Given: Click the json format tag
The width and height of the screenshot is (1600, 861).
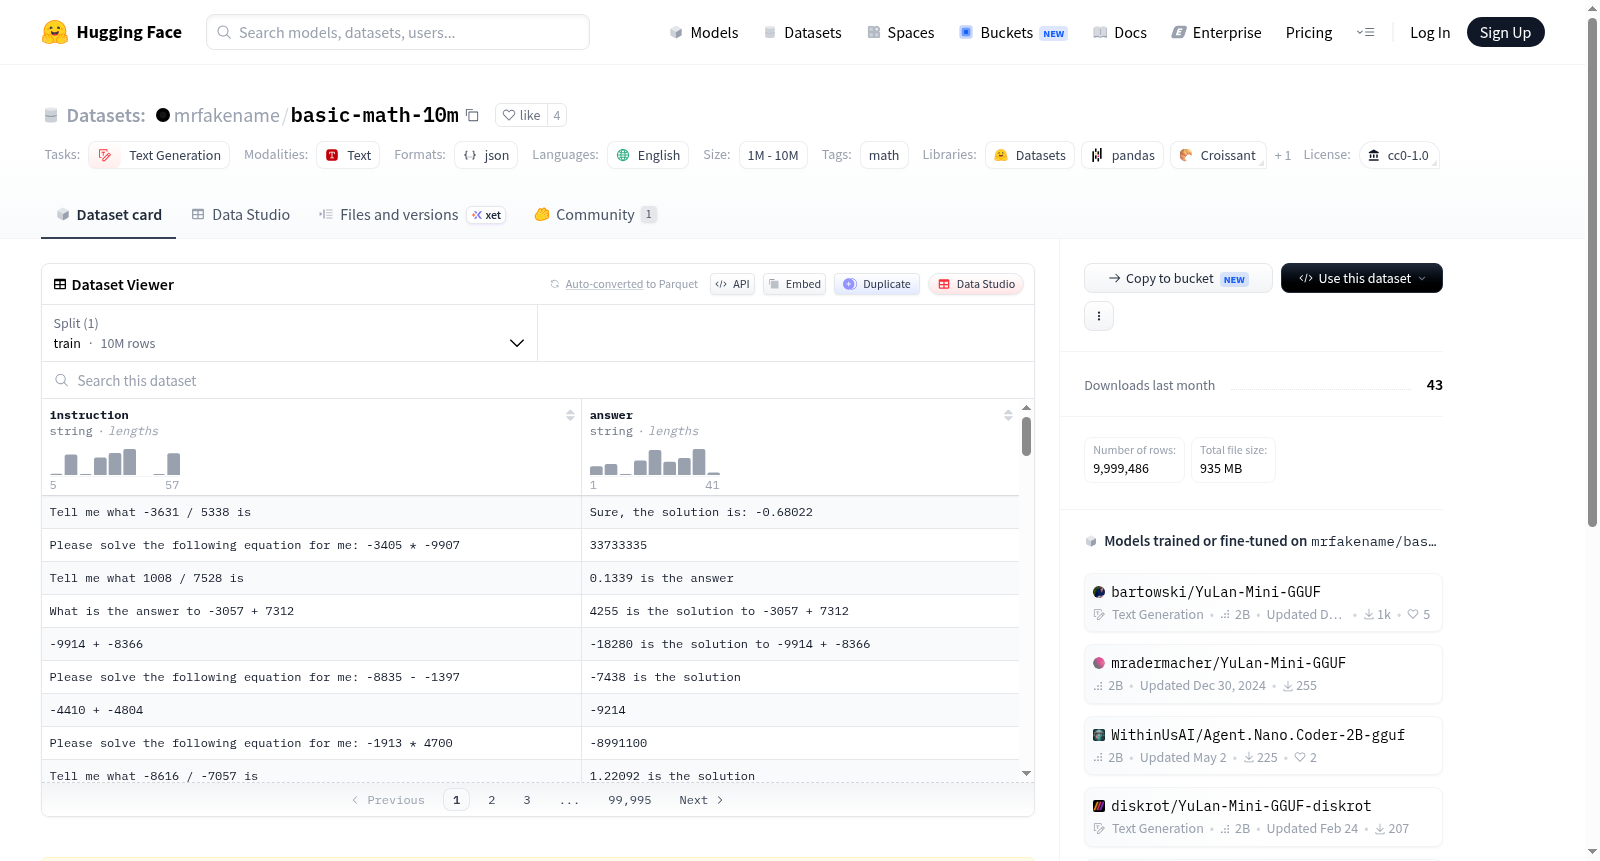Looking at the screenshot, I should [x=486, y=155].
